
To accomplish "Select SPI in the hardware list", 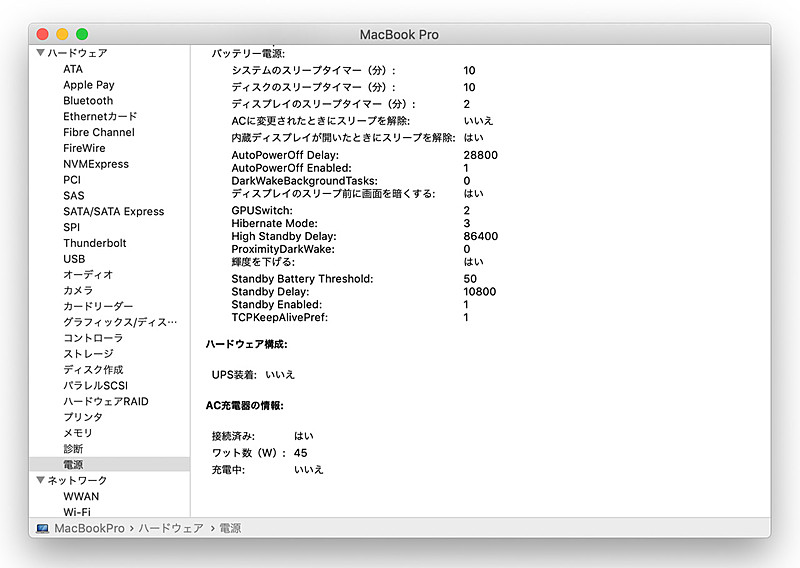I will [71, 227].
